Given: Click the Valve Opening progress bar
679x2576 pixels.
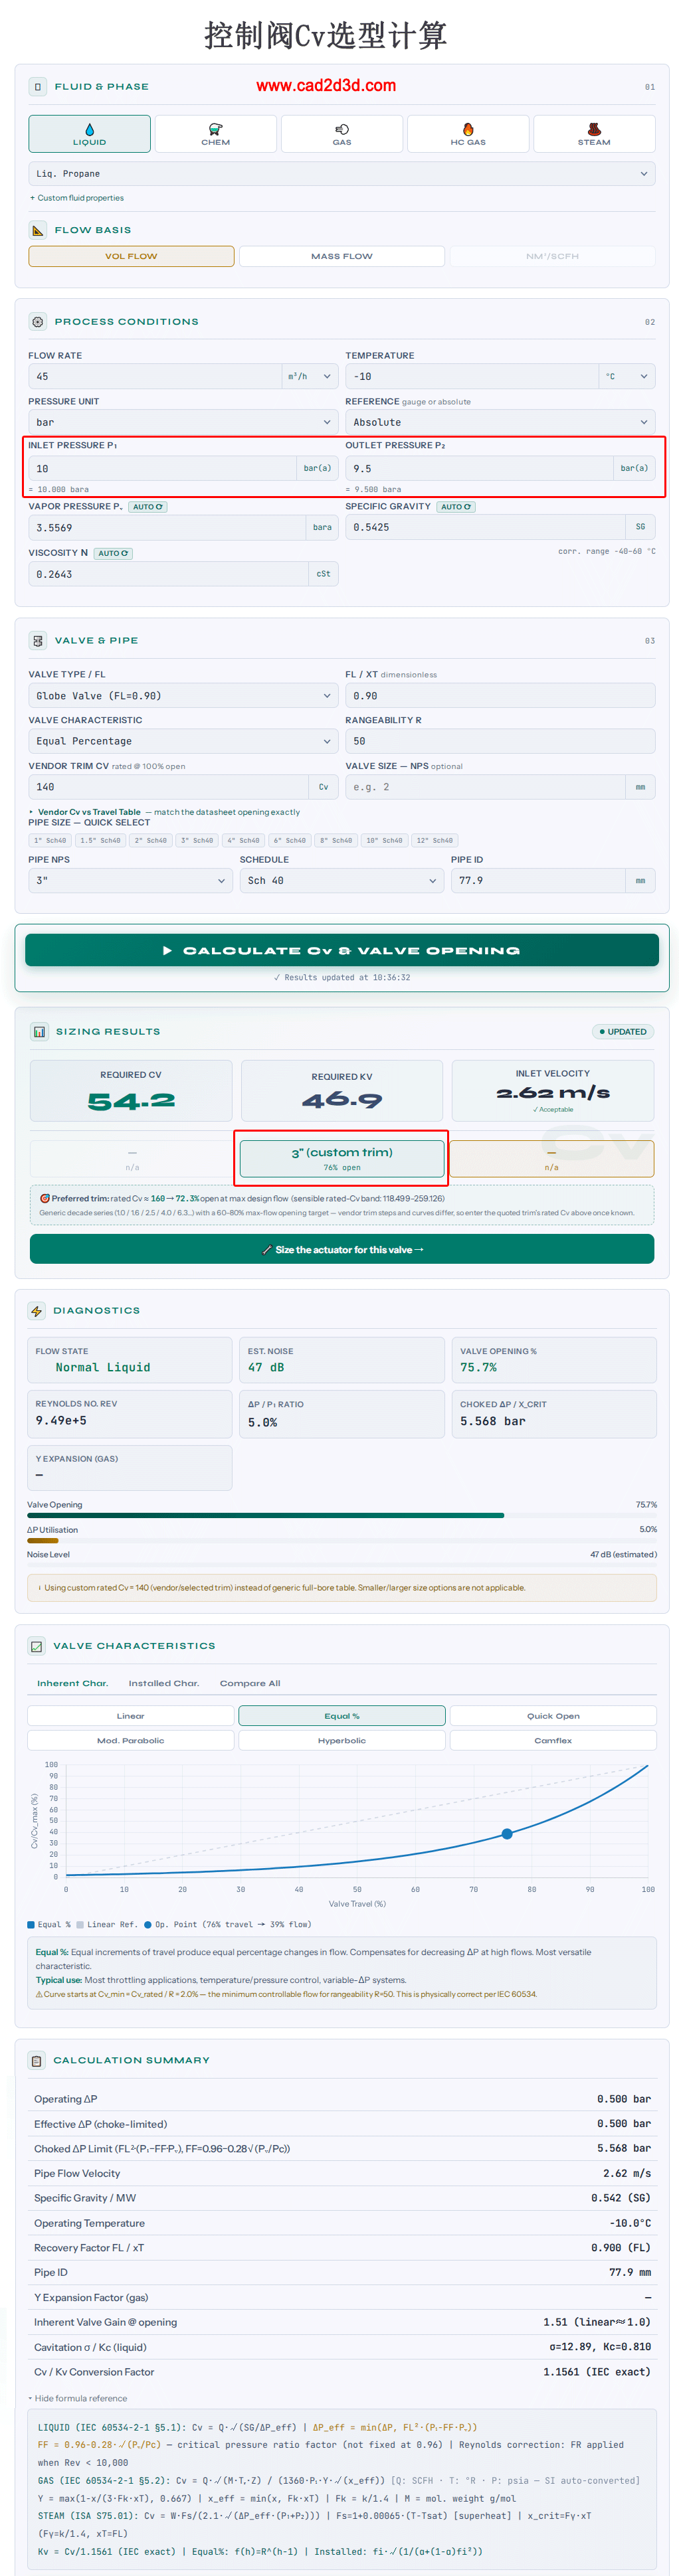Looking at the screenshot, I should click(x=342, y=1516).
